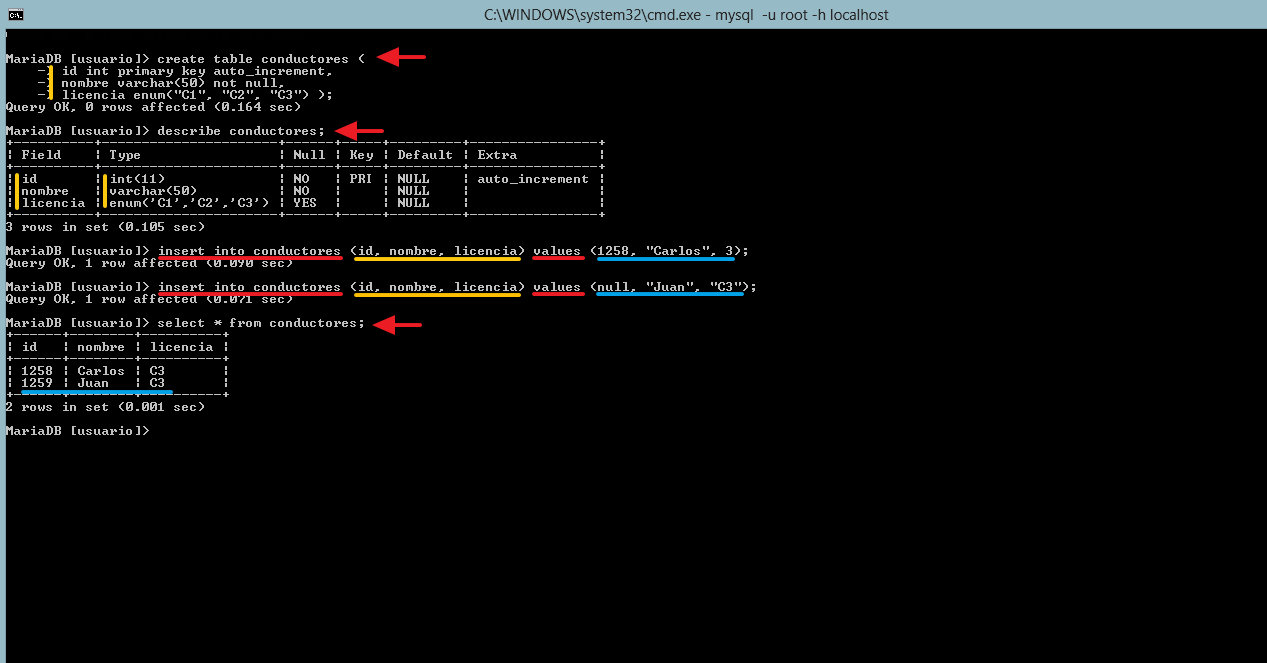Select the int(11) type cell
Viewport: 1267px width, 663px height.
coord(137,179)
